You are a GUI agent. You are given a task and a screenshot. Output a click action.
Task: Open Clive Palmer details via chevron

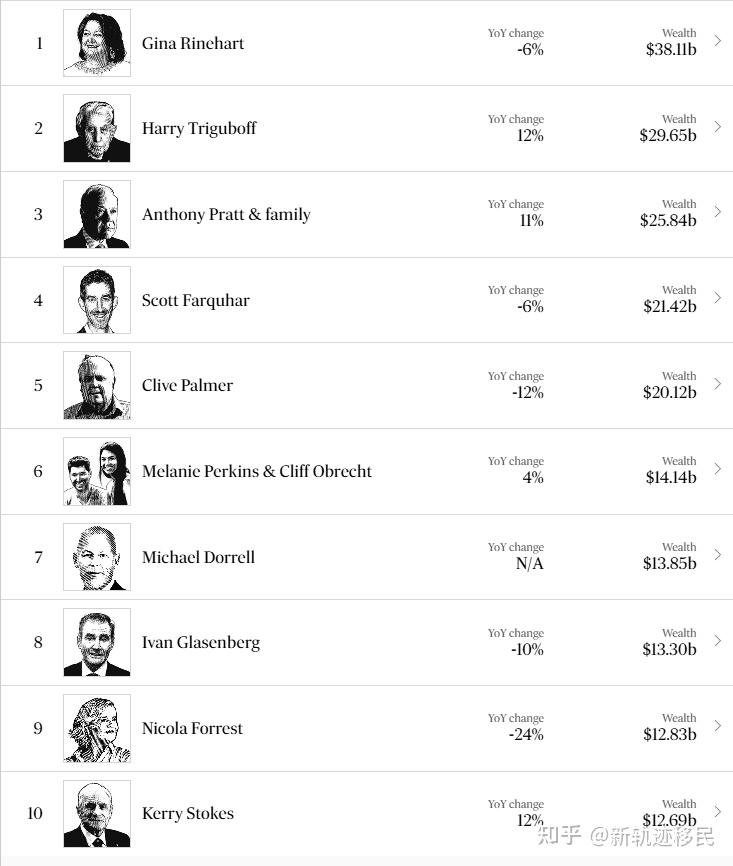[x=718, y=384]
